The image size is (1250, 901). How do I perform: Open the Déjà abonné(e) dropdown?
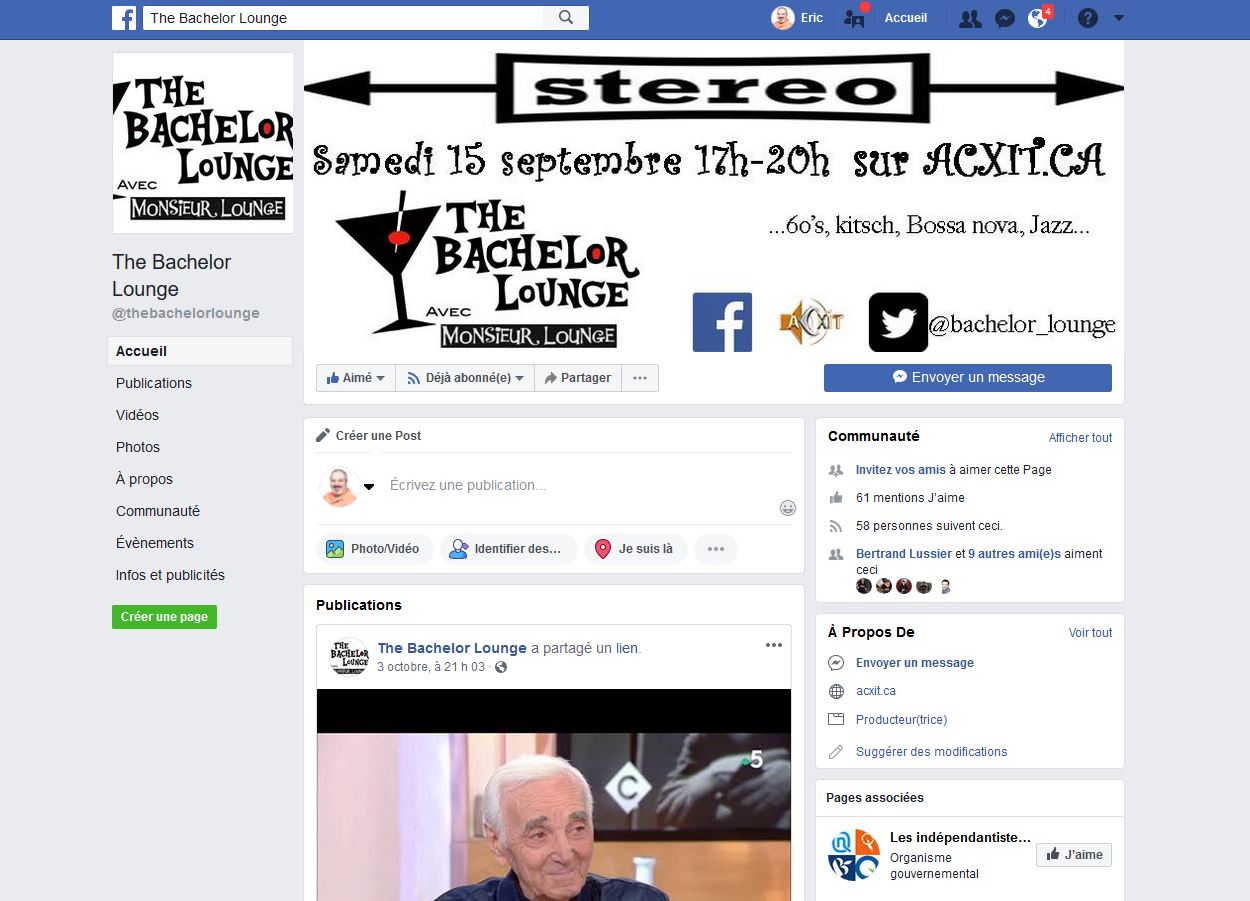[x=465, y=378]
